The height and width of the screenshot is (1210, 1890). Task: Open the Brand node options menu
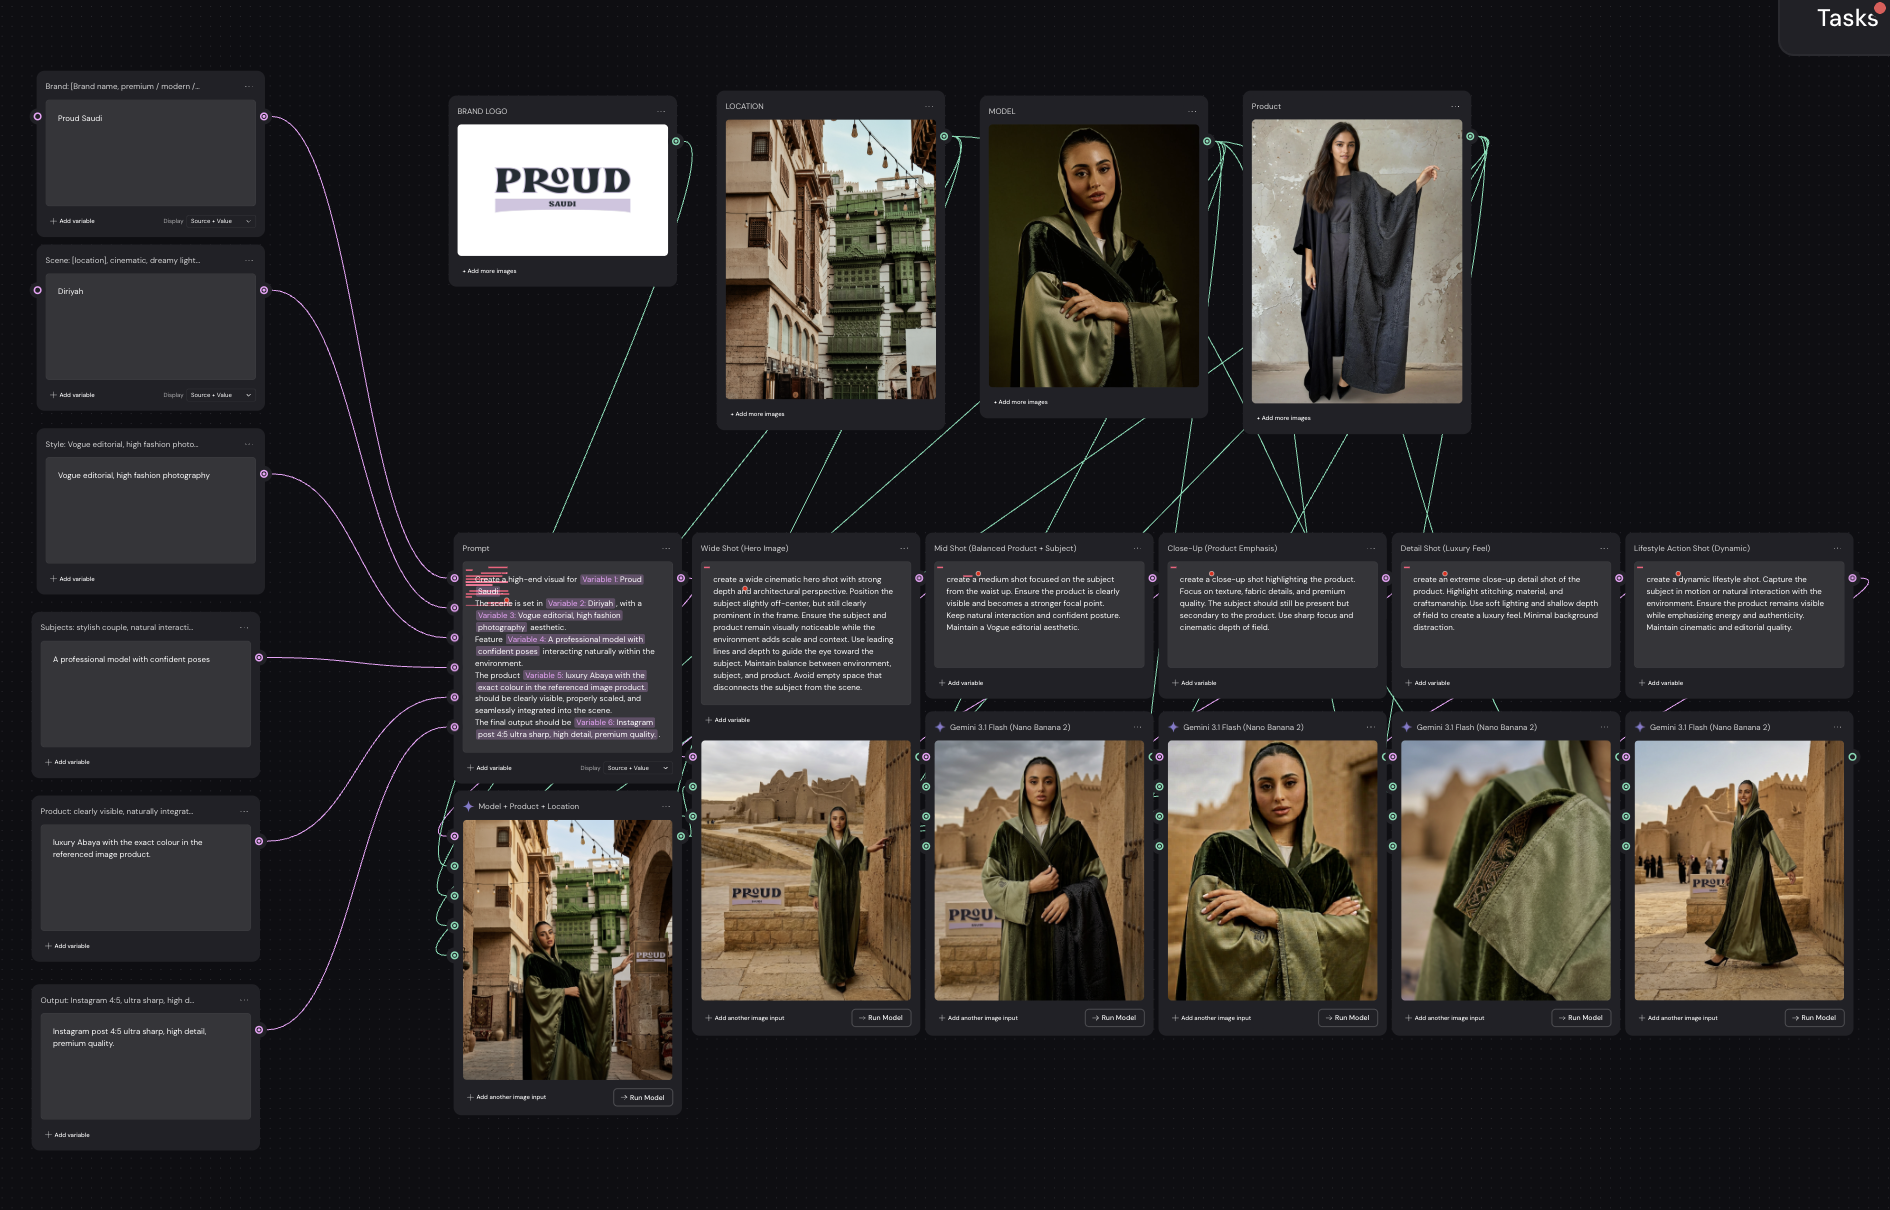pos(248,86)
